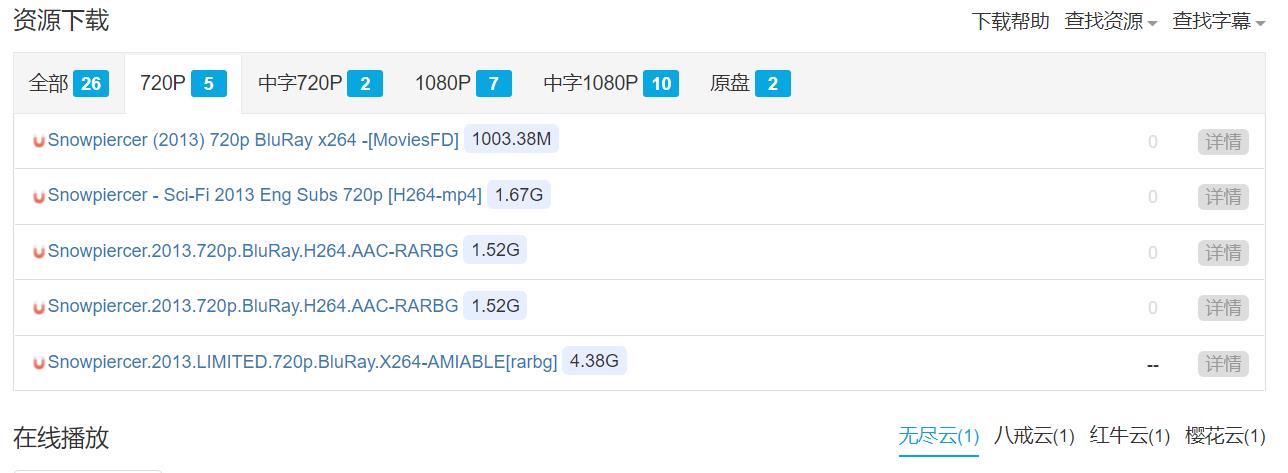
Task: Select 樱花云(1) playback source
Action: [x=1225, y=436]
